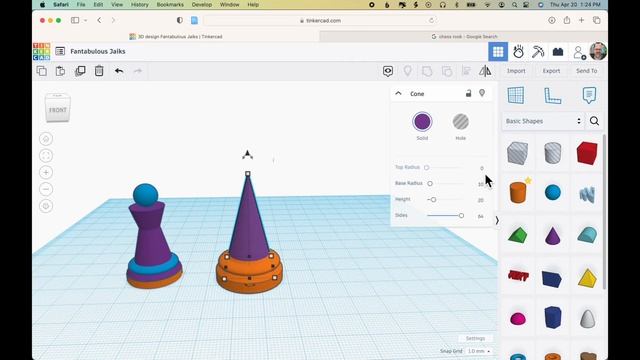640x360 pixels.
Task: Pick the red Box shape
Action: click(587, 153)
